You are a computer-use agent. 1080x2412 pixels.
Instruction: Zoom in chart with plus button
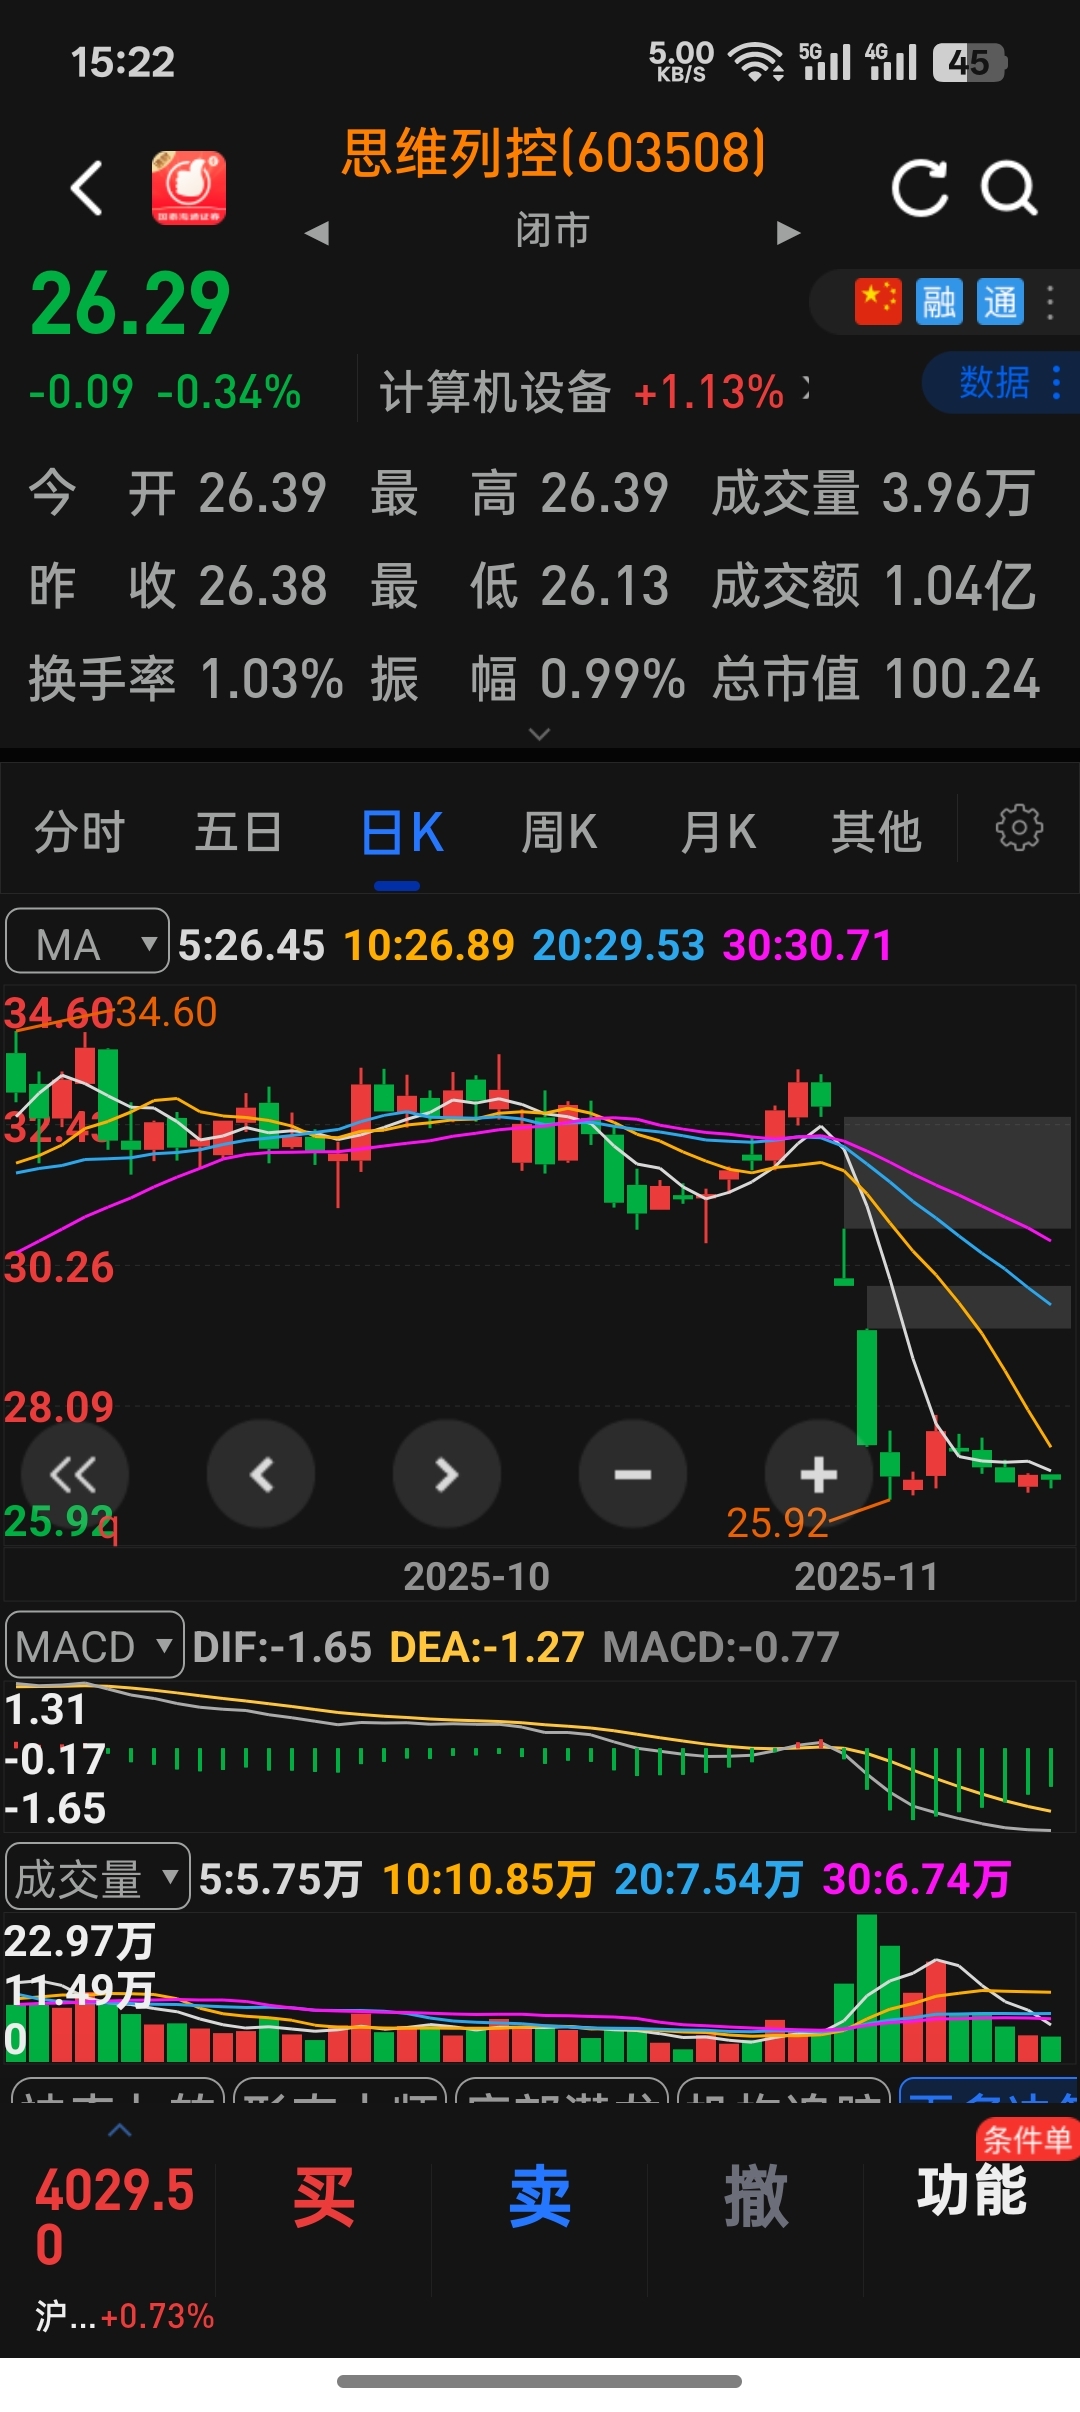click(x=819, y=1474)
